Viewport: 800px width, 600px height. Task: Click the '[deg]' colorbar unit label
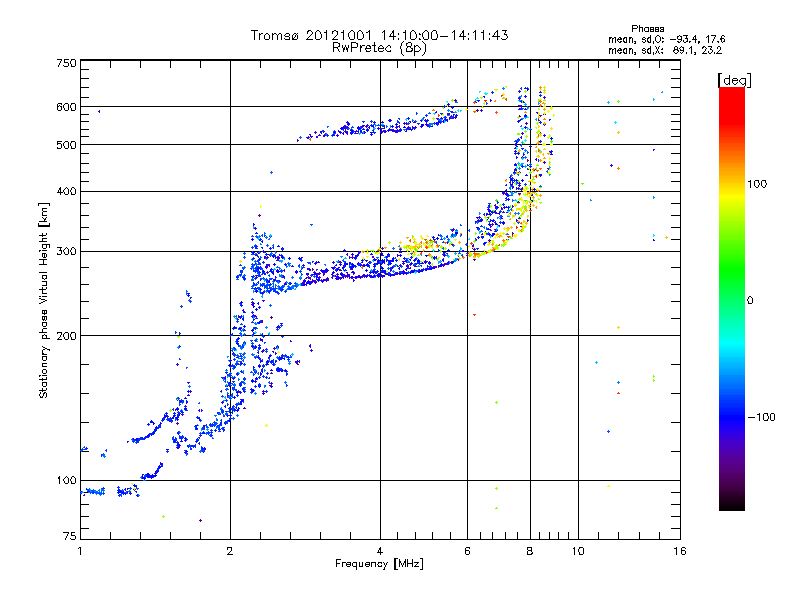tap(734, 80)
